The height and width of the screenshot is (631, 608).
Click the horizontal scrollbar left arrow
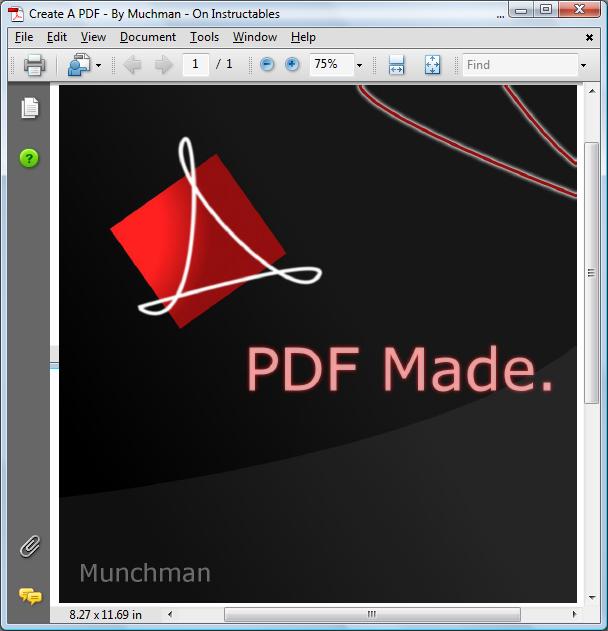170,614
